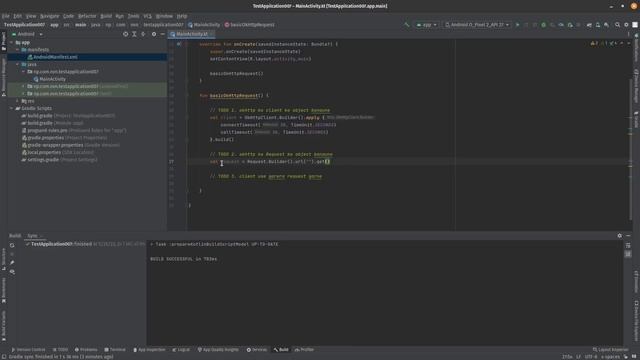Screen dimensions: 640x360
Task: Open Project panel options gear
Action: [154, 34]
